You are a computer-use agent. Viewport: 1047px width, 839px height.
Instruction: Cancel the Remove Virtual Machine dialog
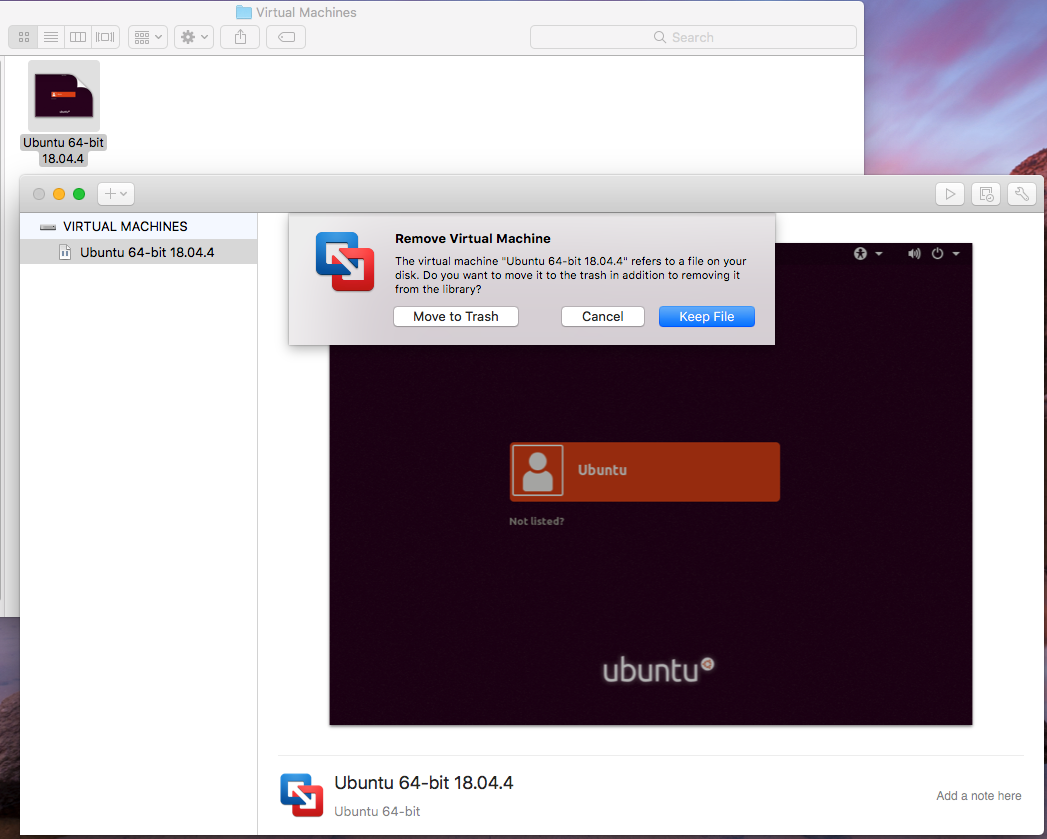click(602, 317)
